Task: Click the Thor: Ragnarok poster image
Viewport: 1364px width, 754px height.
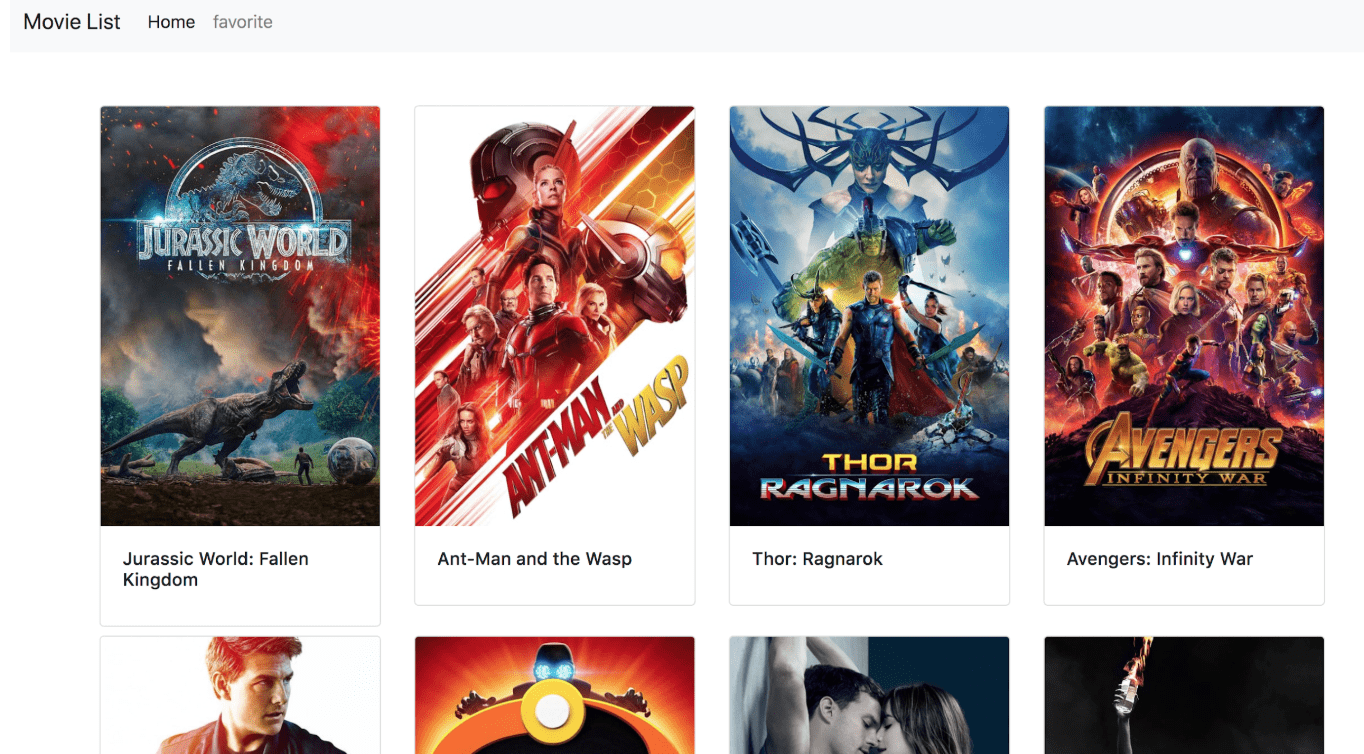Action: [x=869, y=316]
